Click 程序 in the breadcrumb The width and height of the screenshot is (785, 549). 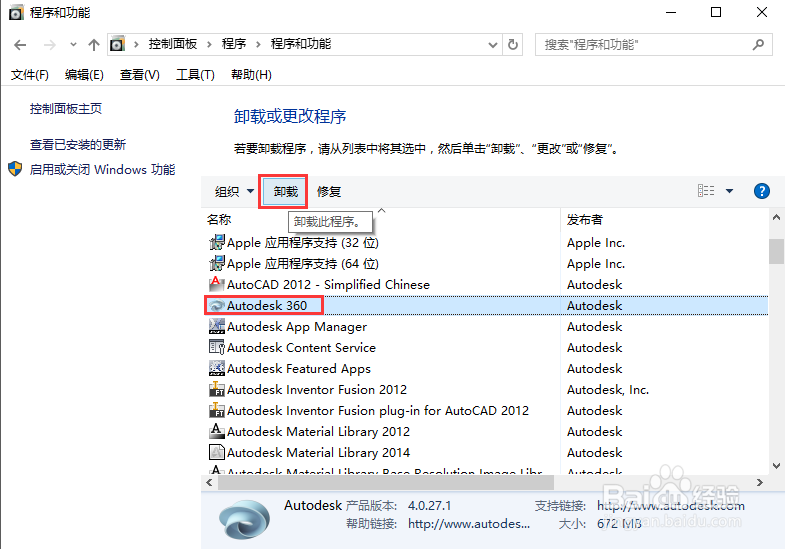(234, 44)
